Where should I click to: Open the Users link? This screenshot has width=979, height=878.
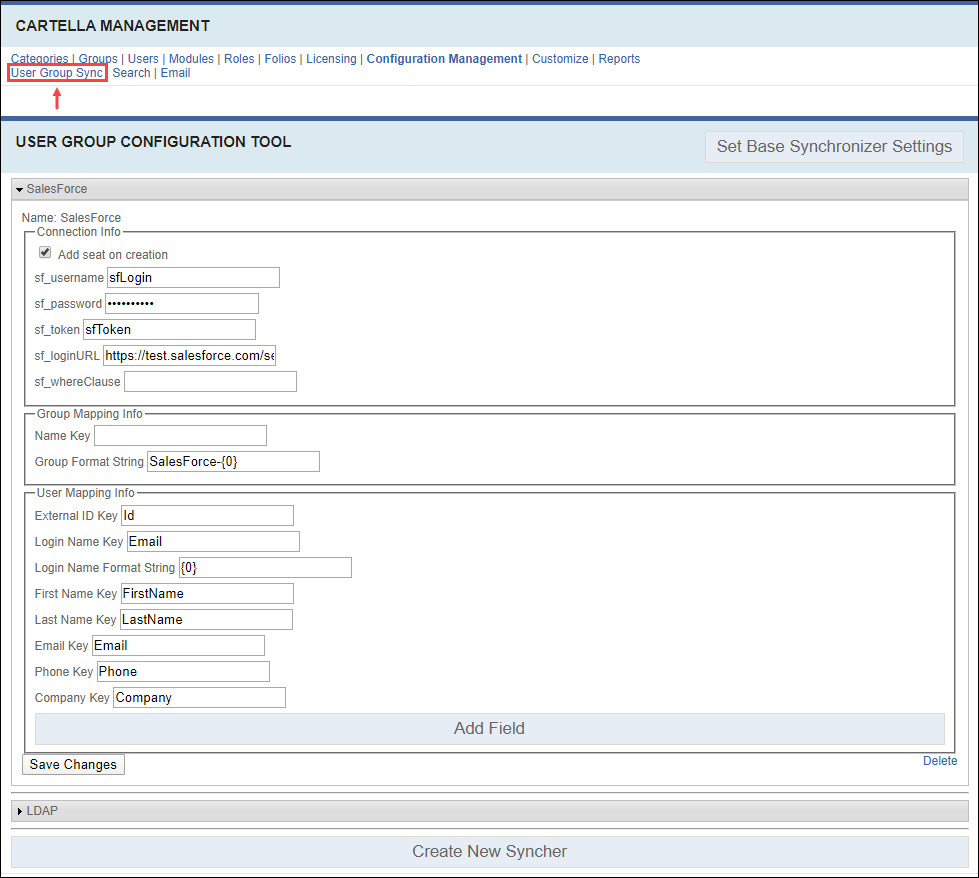[143, 59]
